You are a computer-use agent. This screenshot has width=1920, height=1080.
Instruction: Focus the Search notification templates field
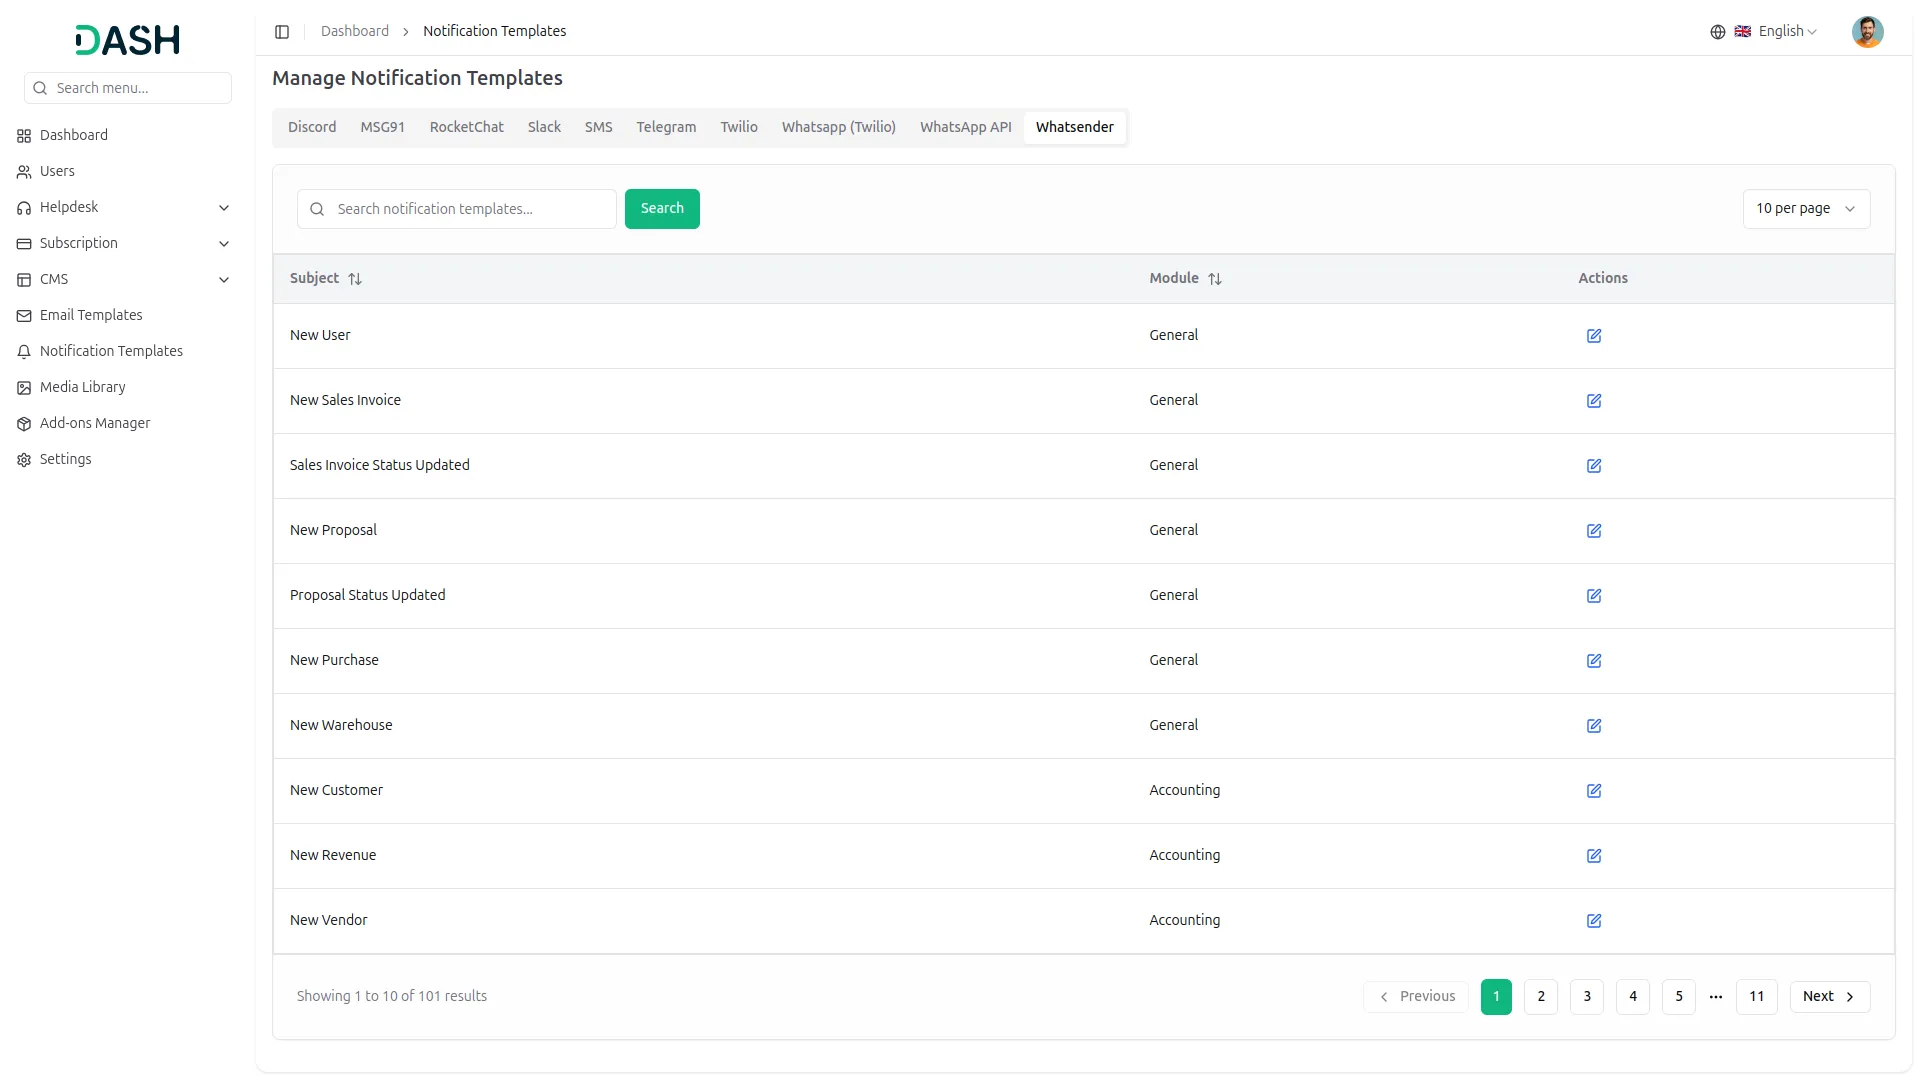coord(470,209)
